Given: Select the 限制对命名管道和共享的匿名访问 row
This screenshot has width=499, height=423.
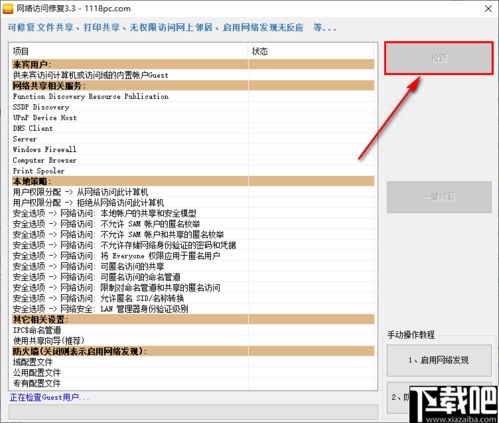Looking at the screenshot, I should click(193, 288).
